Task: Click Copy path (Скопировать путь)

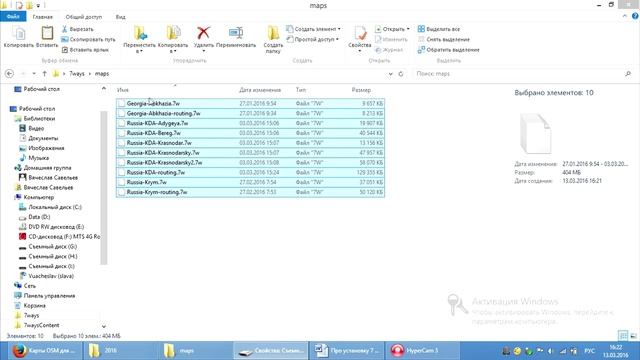Action: (x=88, y=40)
